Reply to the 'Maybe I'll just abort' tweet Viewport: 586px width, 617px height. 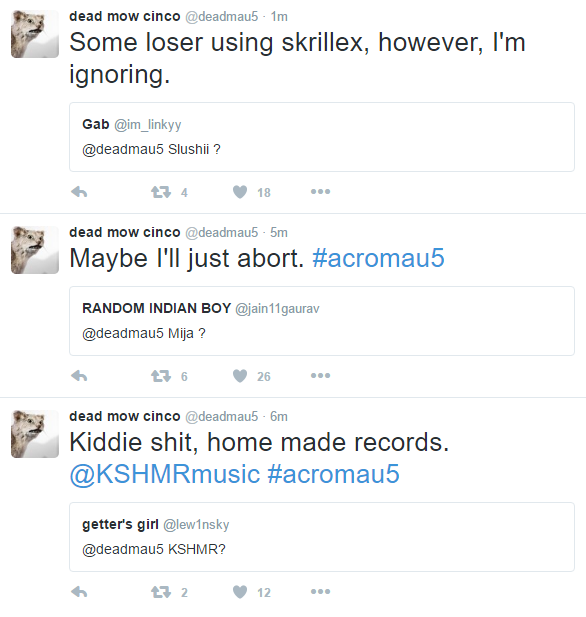(79, 376)
